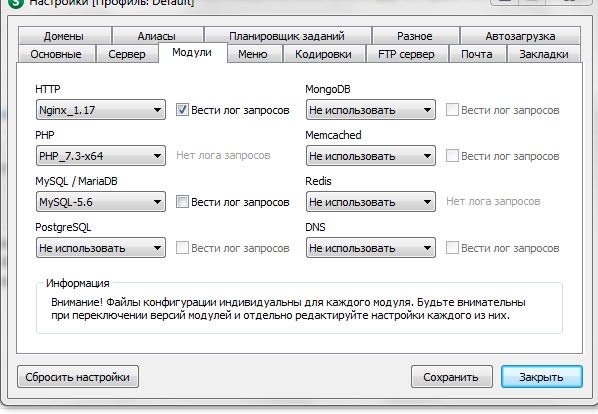Disable HTTP request logging checkbox
The width and height of the screenshot is (598, 414).
click(x=182, y=110)
